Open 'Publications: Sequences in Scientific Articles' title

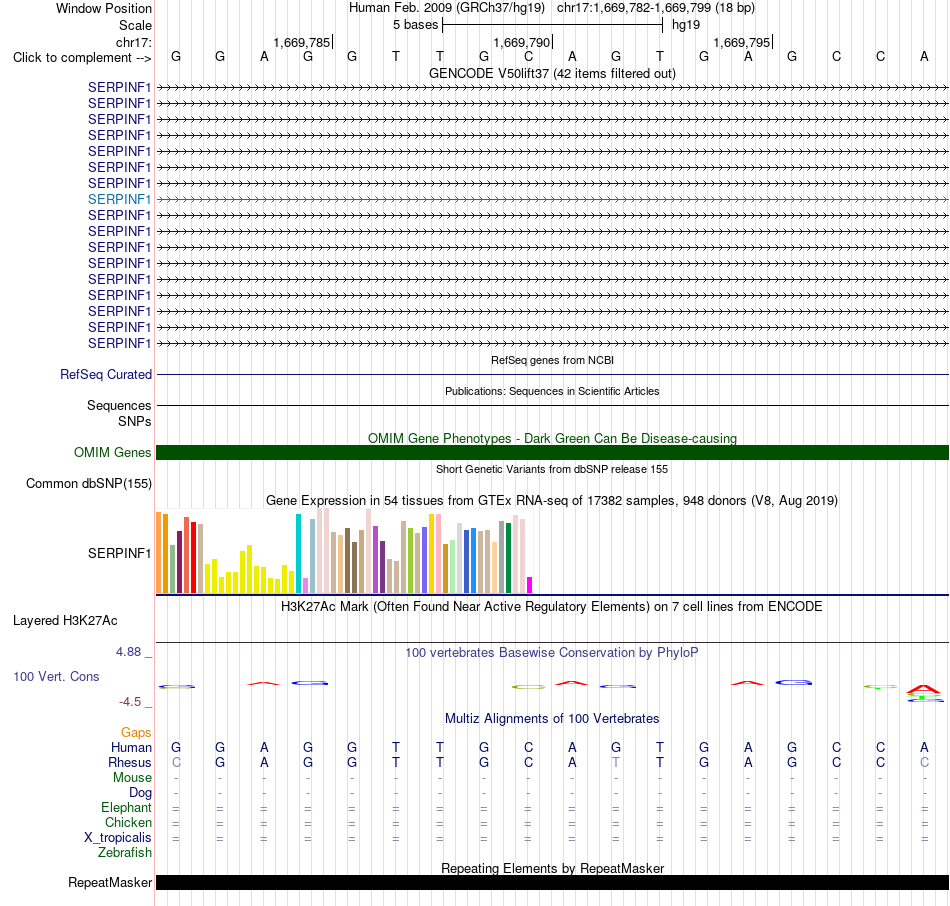tap(552, 391)
